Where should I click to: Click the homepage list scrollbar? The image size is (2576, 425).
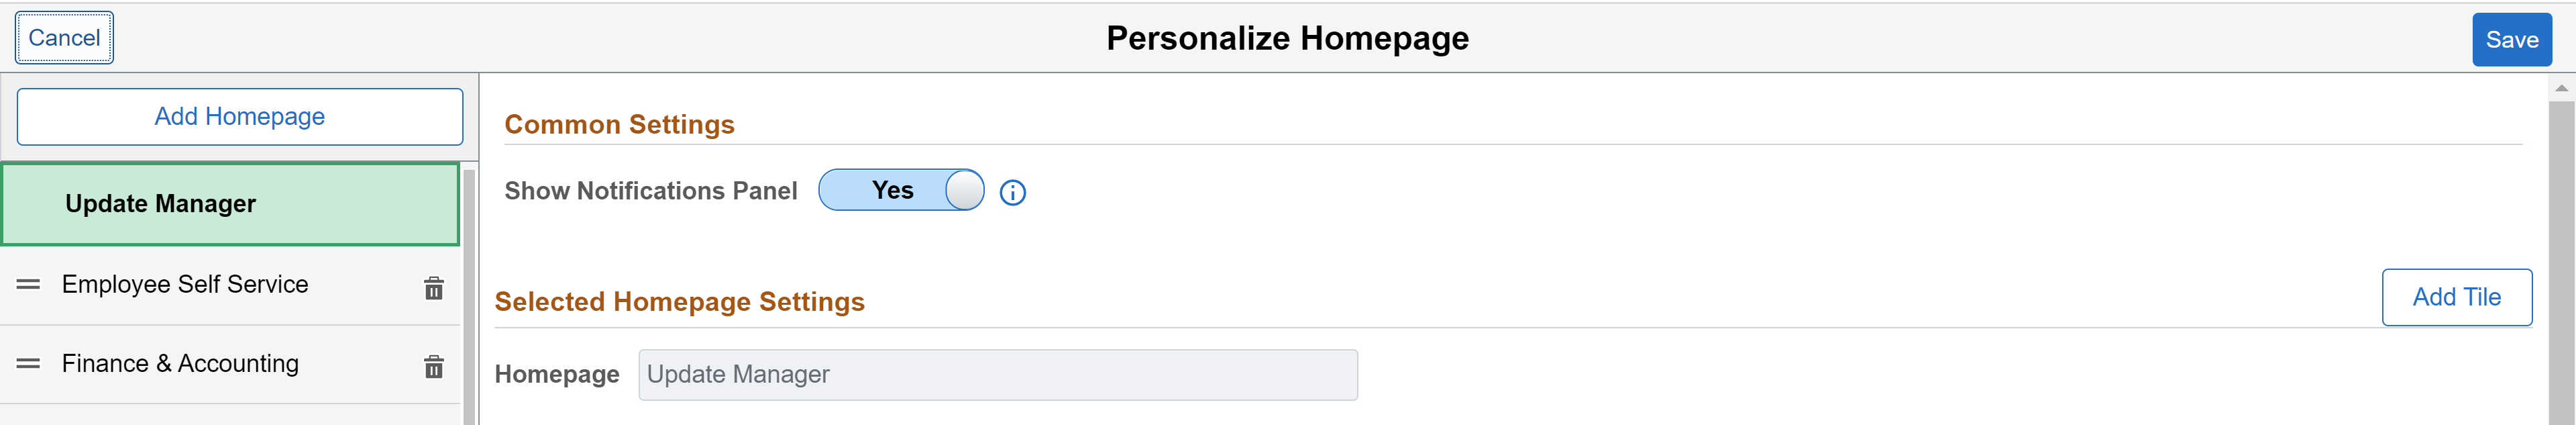tap(468, 297)
